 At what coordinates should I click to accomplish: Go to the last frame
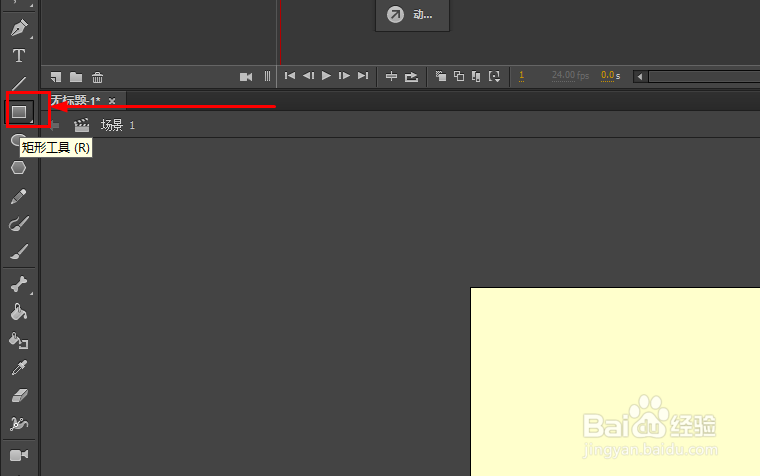coord(363,76)
